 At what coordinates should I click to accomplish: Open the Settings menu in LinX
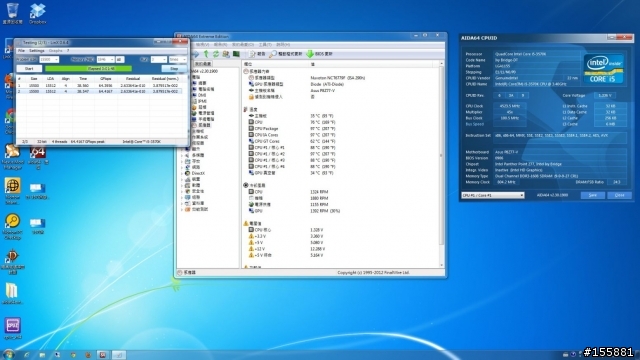tap(36, 51)
